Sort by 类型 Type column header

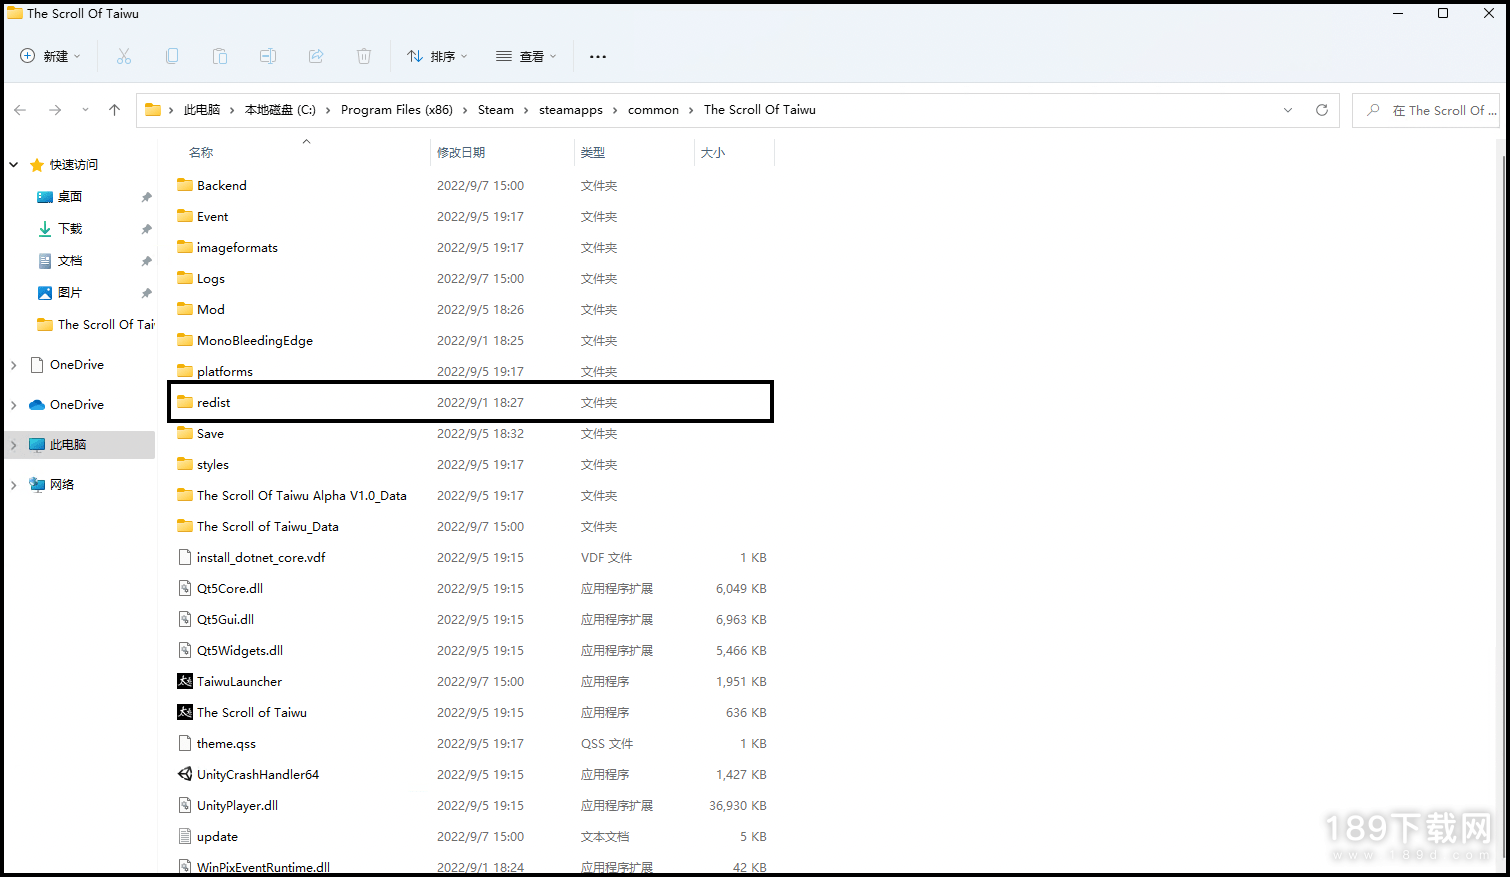click(593, 153)
